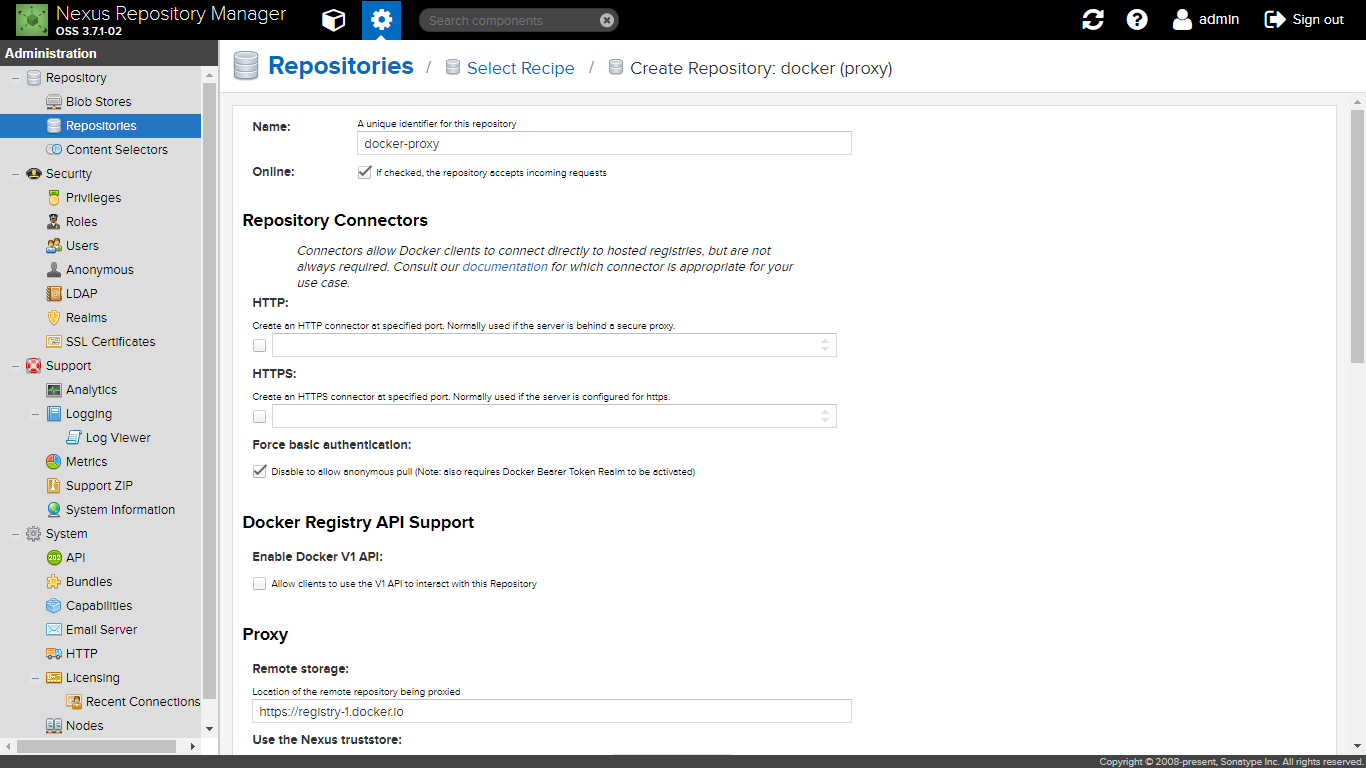Click the Bundles puzzle icon
Image resolution: width=1366 pixels, height=768 pixels.
(x=54, y=582)
